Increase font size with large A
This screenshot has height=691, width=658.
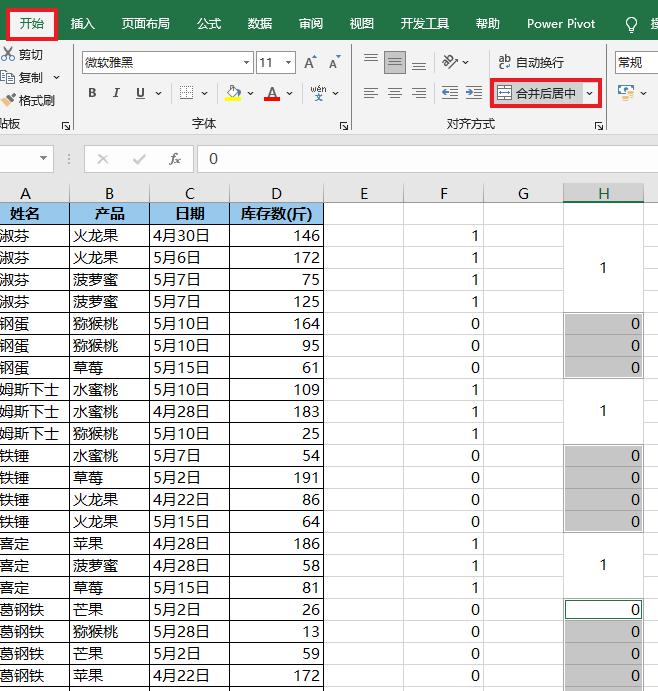(x=311, y=63)
